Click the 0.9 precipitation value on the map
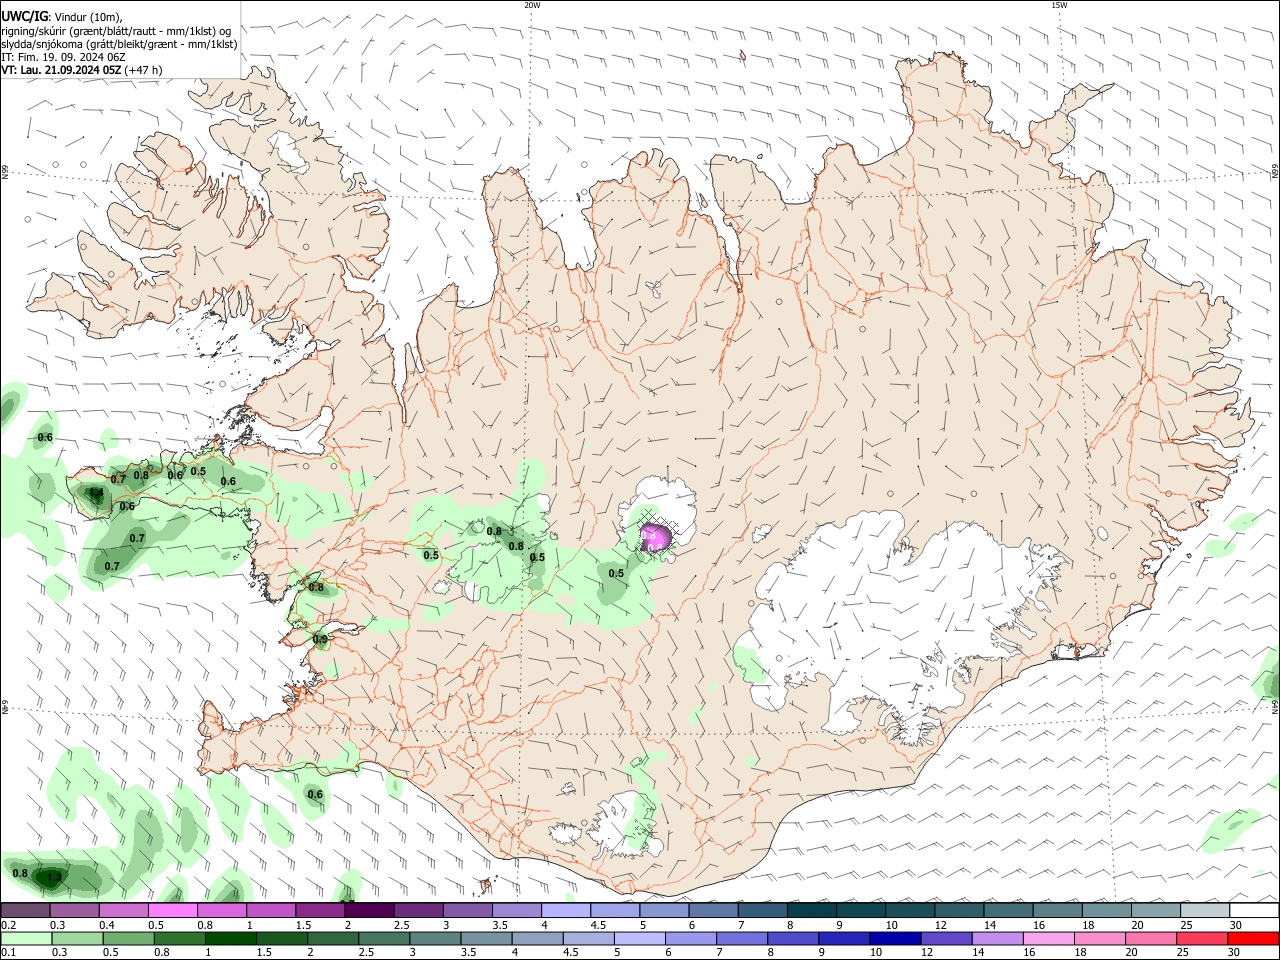 click(320, 639)
